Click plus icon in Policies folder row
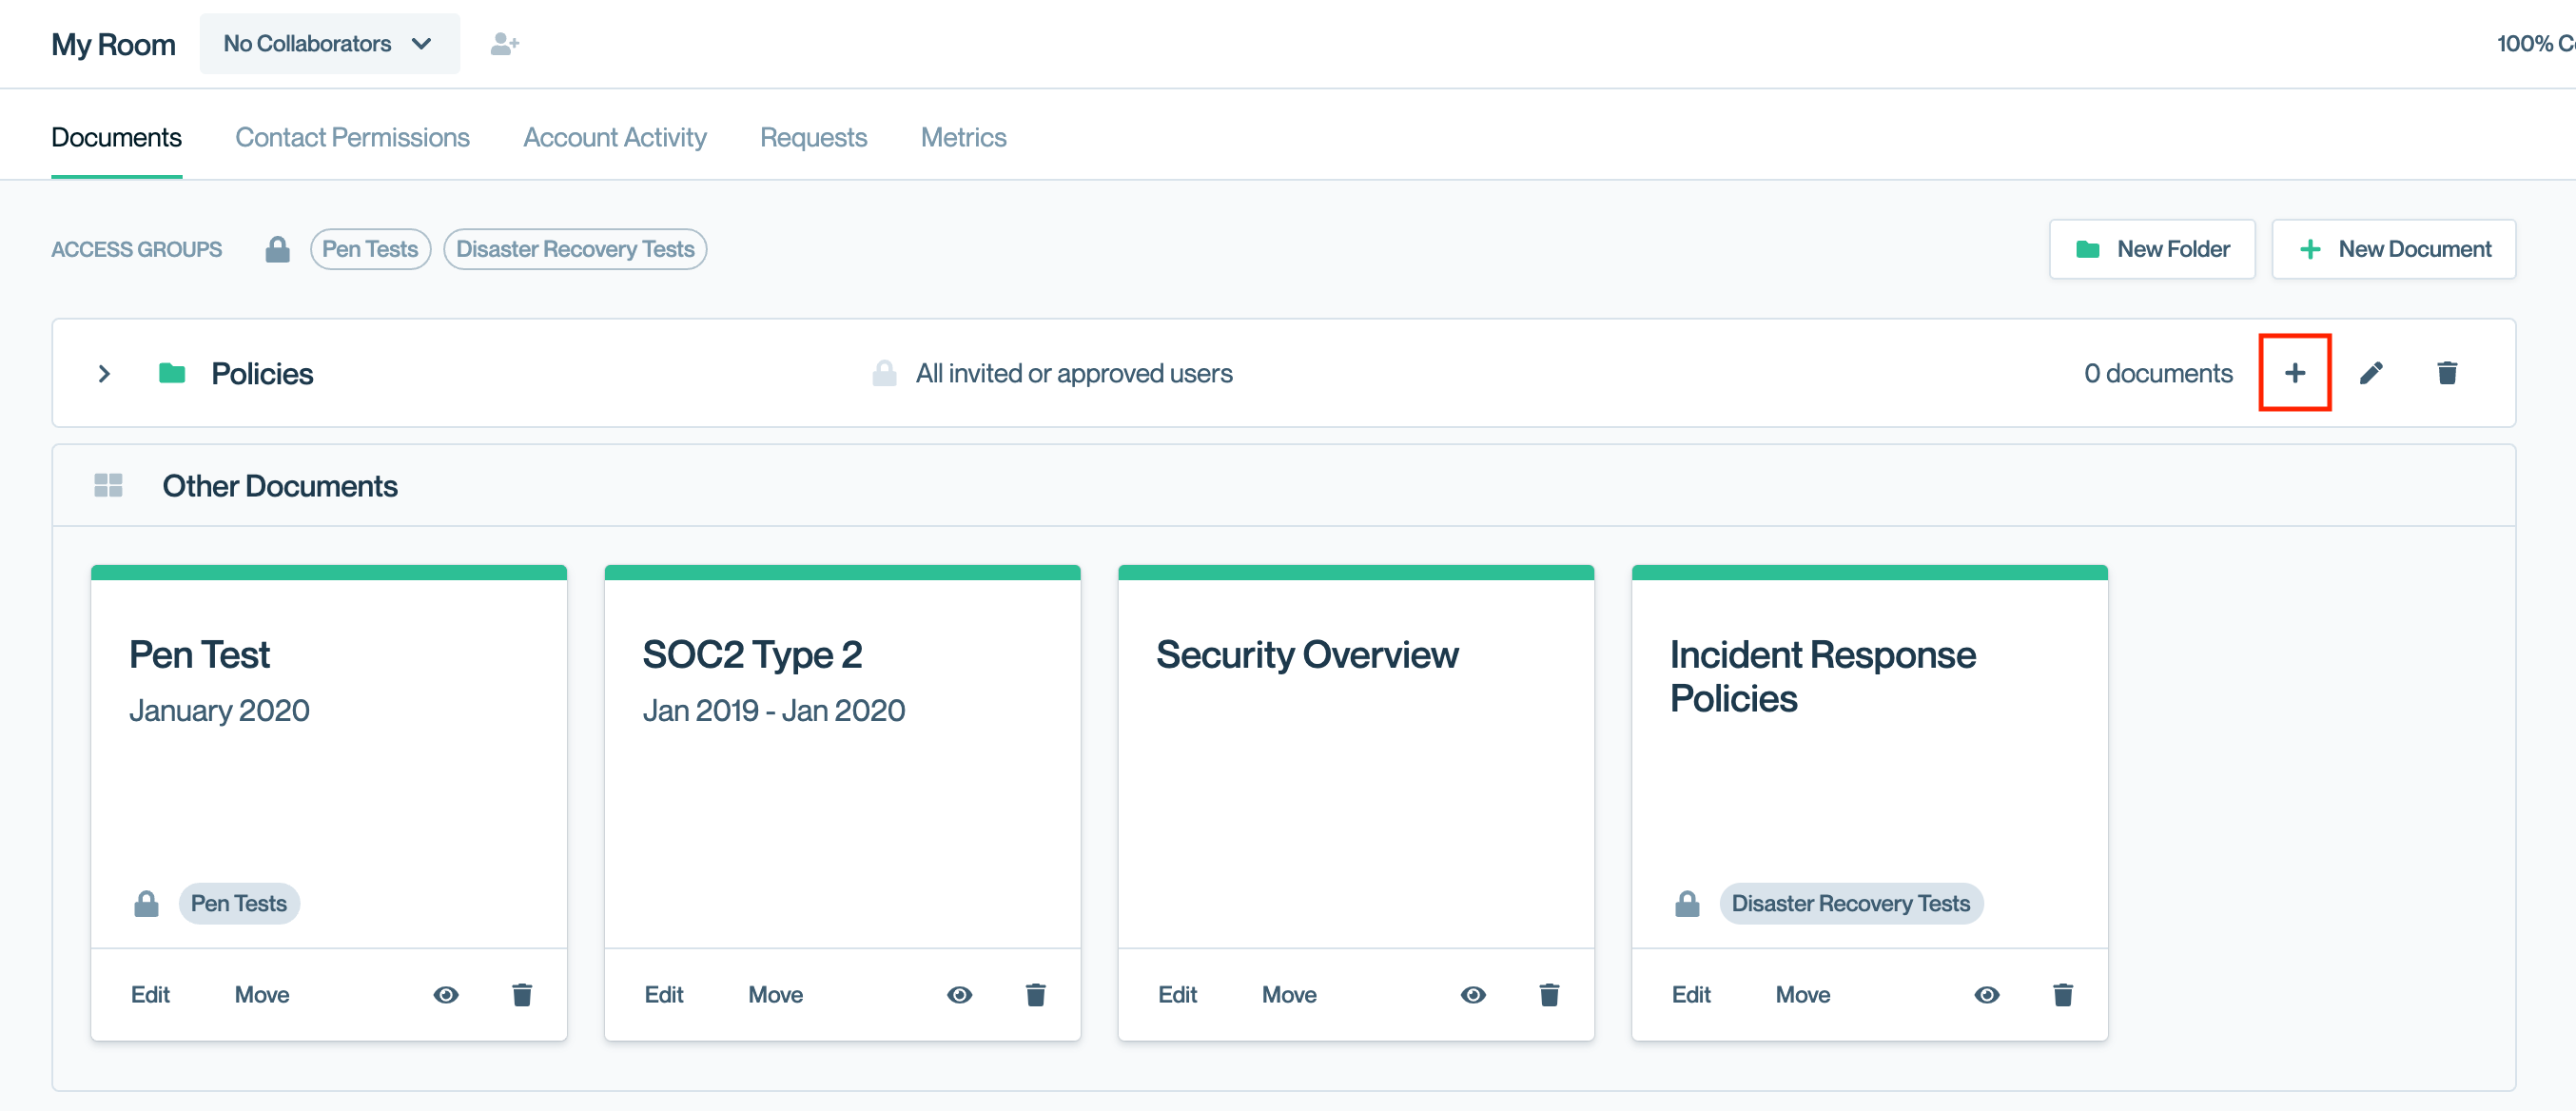 [2294, 373]
